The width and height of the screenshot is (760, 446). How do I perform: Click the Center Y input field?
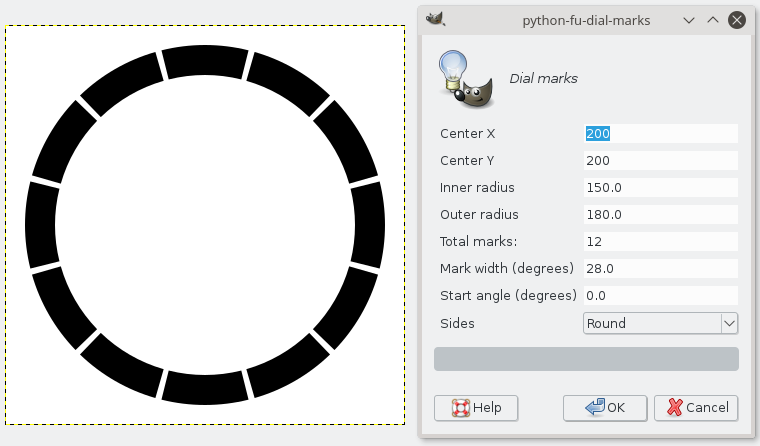661,160
